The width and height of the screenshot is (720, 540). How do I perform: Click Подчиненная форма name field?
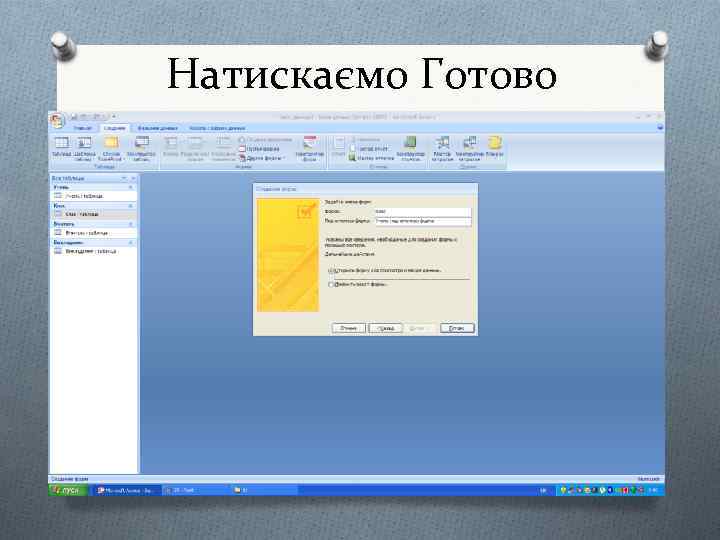click(x=423, y=221)
